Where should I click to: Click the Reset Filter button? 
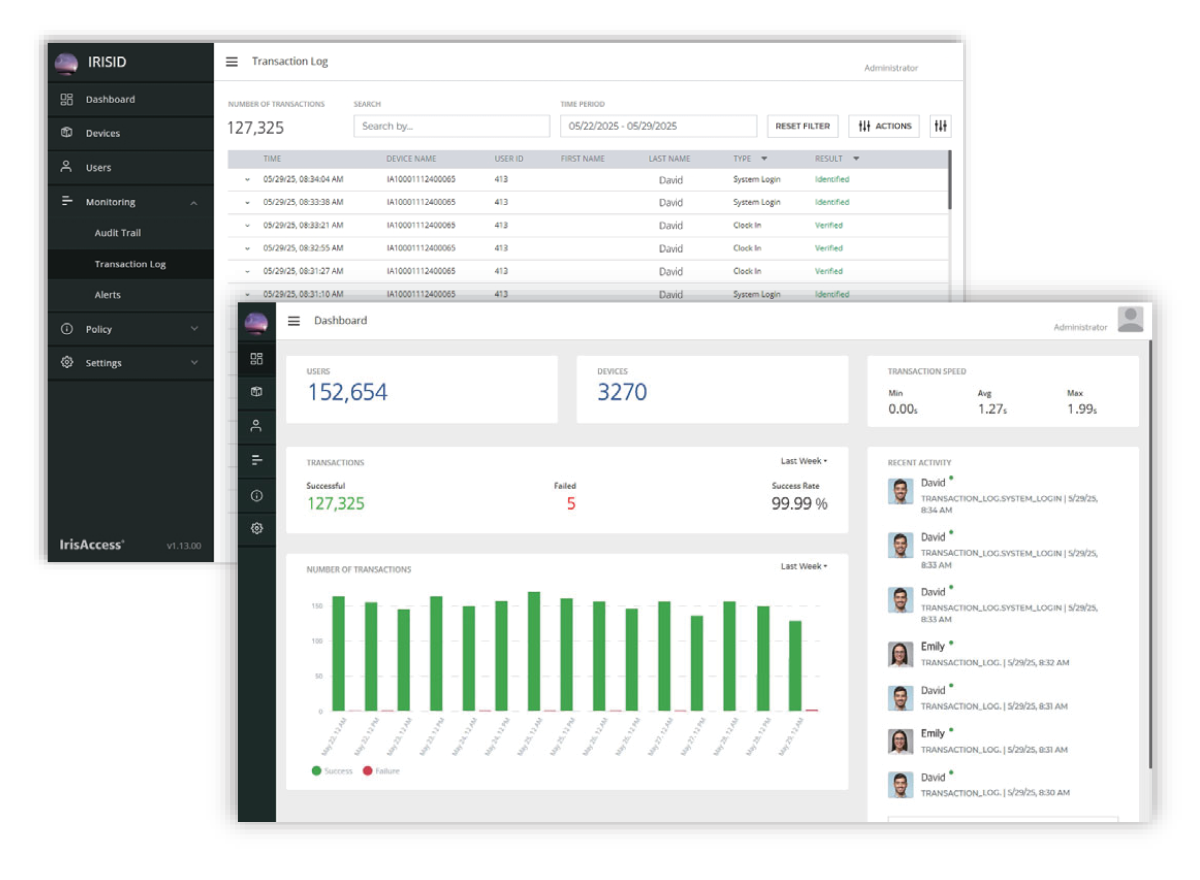tap(802, 126)
